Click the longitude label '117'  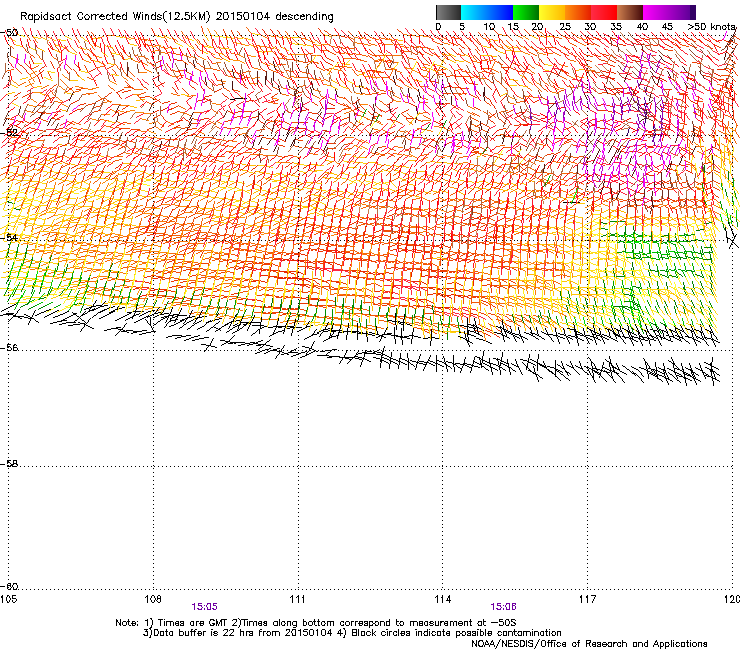(587, 599)
